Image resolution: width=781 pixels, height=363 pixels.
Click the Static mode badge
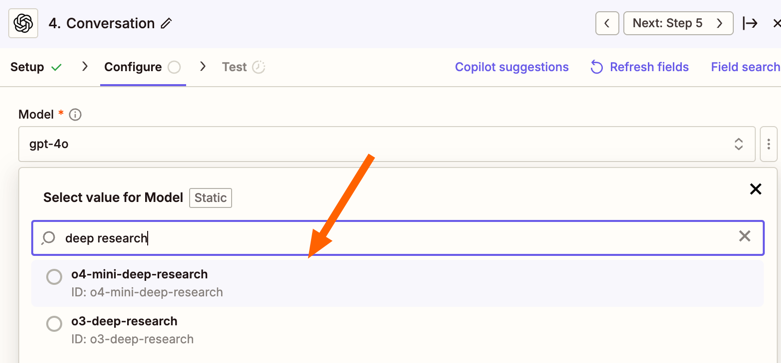tap(211, 198)
